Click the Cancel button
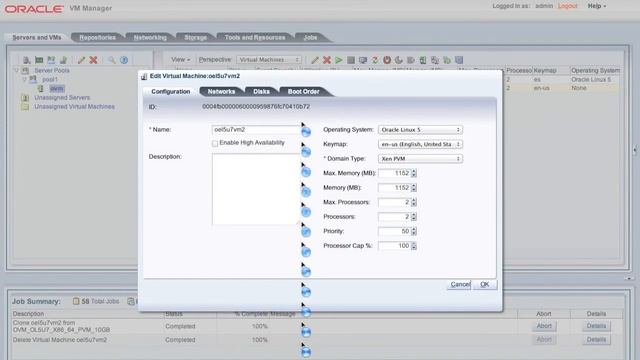 (x=460, y=284)
